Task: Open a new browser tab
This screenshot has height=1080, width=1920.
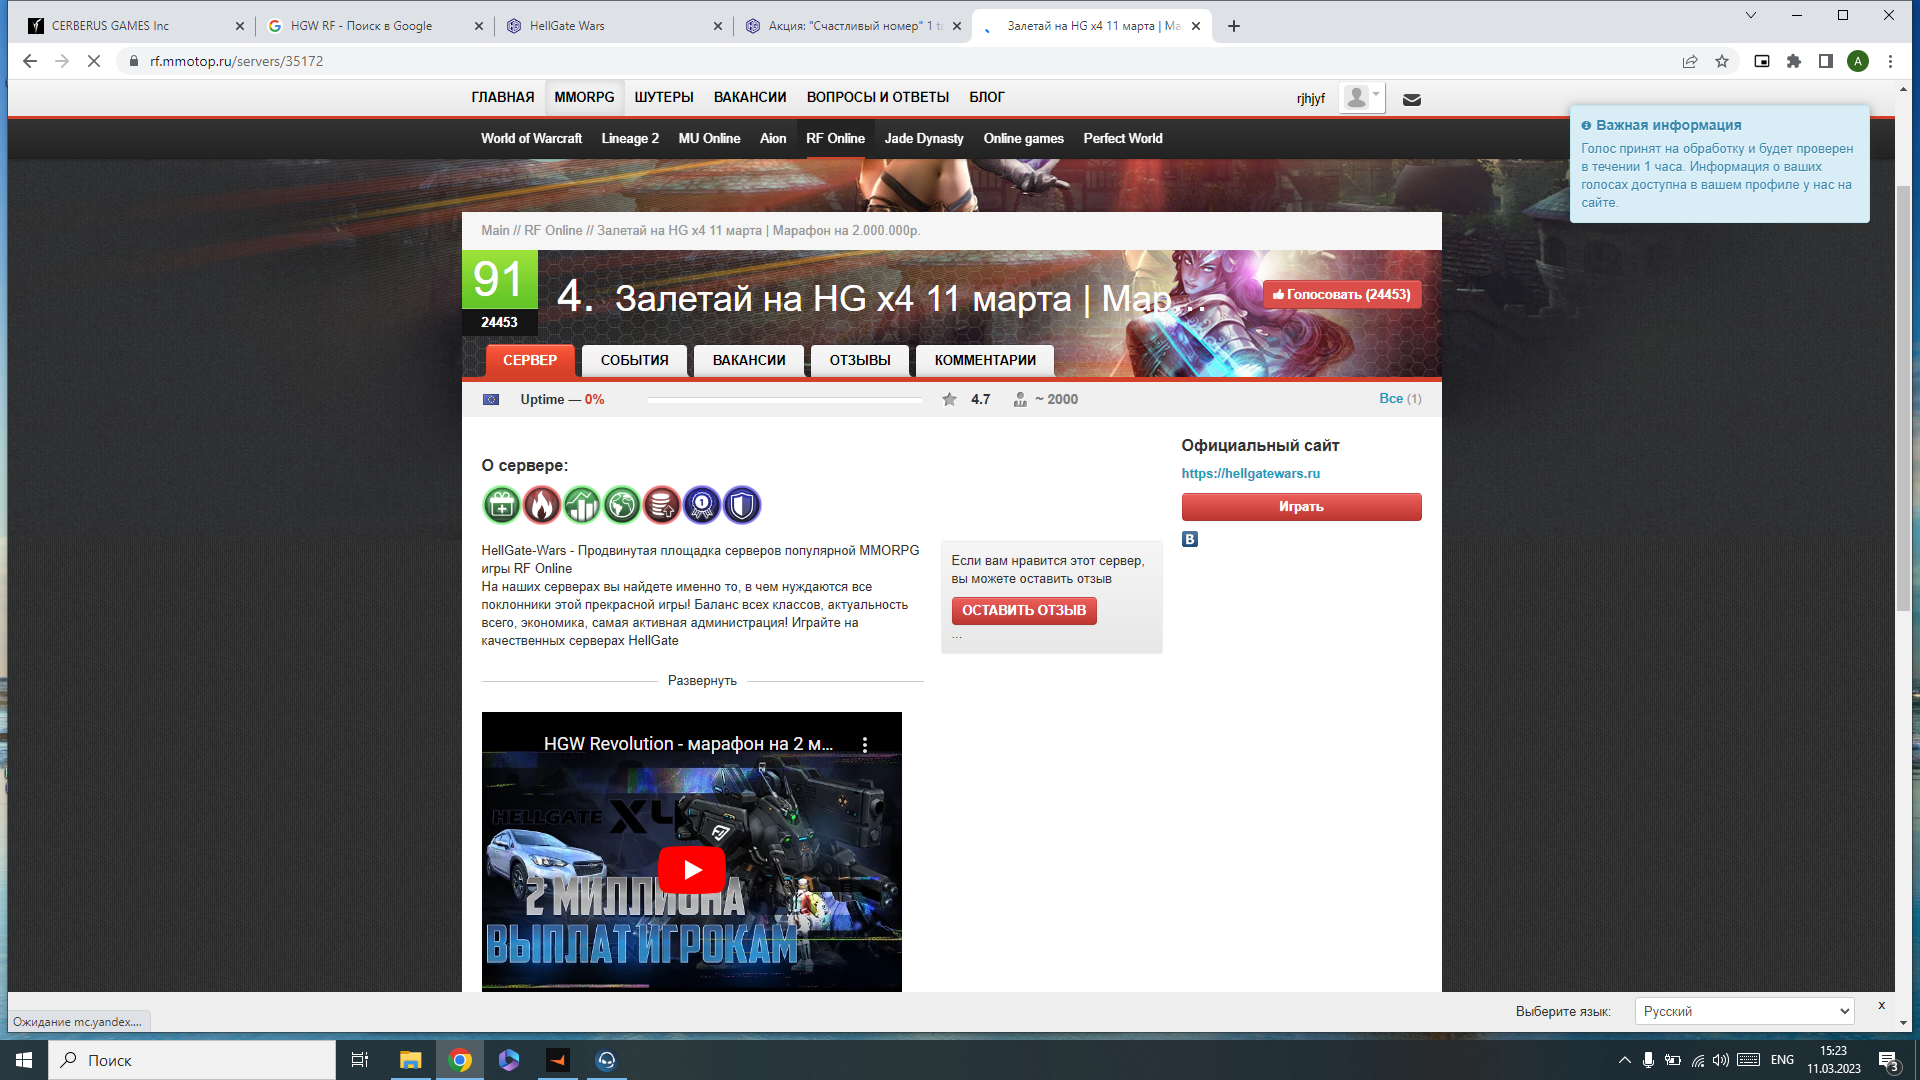Action: (x=1234, y=26)
